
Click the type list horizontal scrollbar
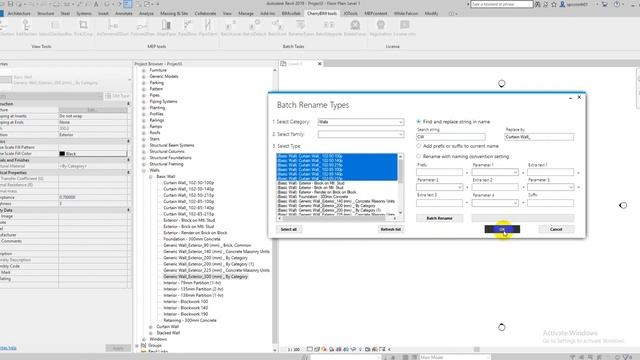[x=337, y=218]
